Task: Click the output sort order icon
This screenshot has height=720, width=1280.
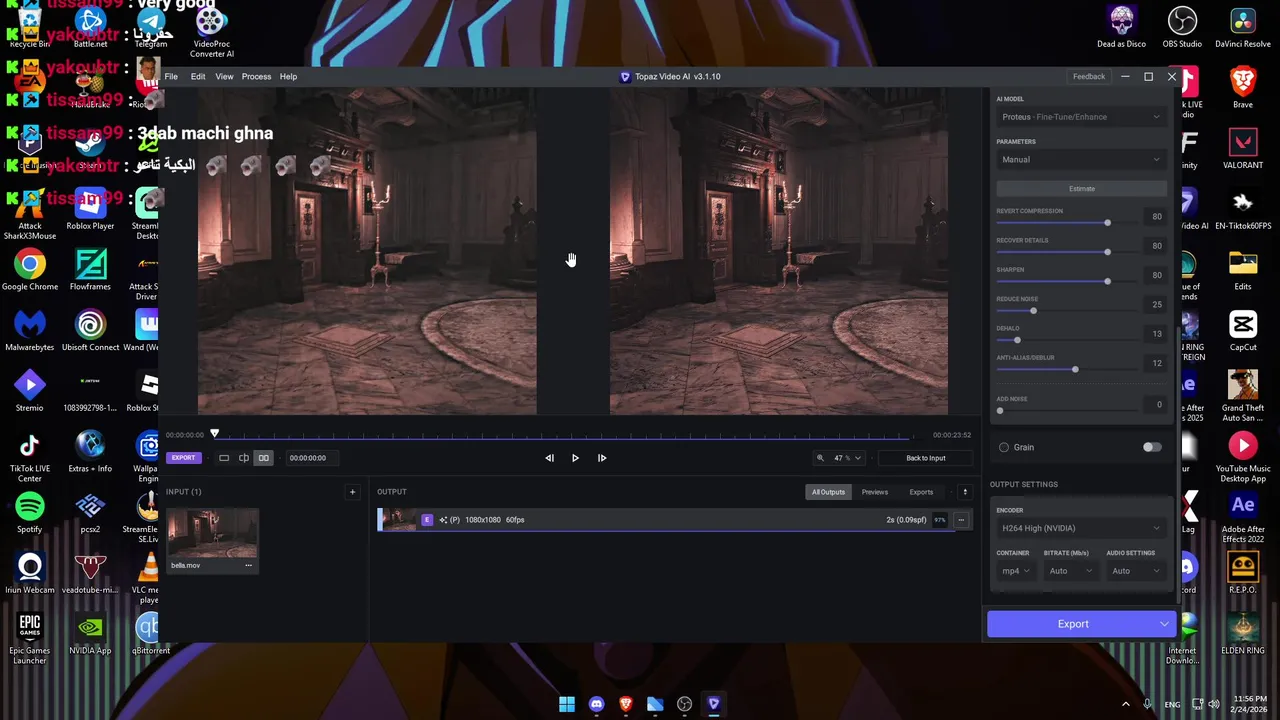Action: (965, 492)
